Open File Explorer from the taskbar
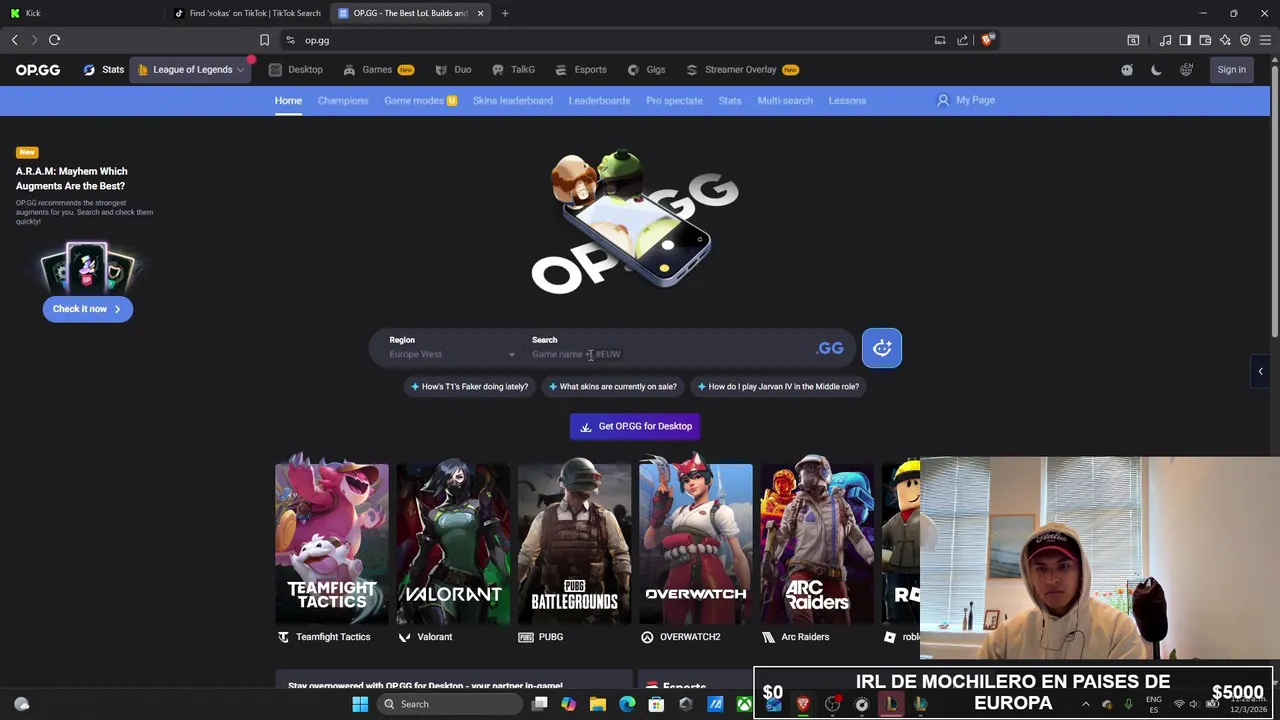Viewport: 1280px width, 720px height. tap(598, 704)
